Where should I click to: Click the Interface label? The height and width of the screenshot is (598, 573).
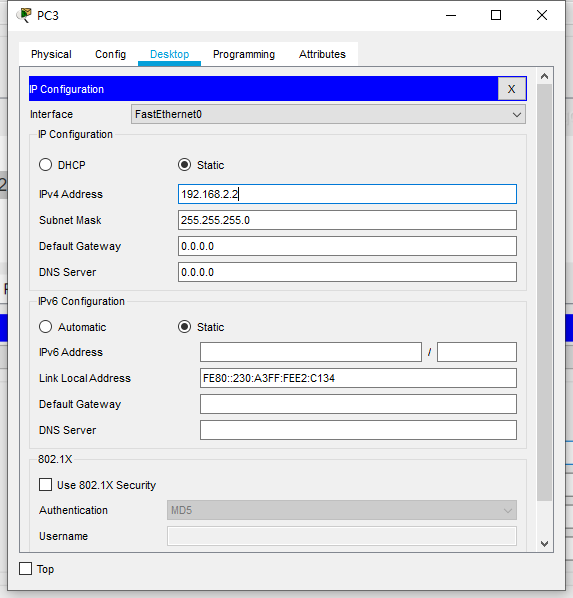[x=52, y=114]
